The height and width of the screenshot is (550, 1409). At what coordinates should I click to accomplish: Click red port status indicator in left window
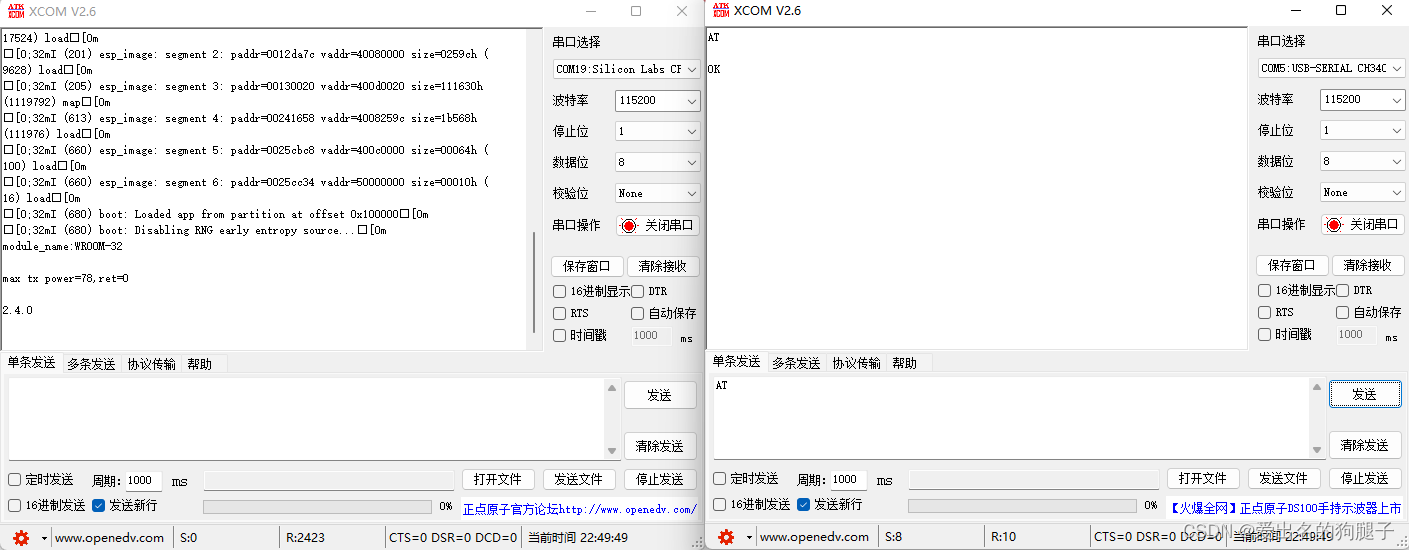(629, 226)
